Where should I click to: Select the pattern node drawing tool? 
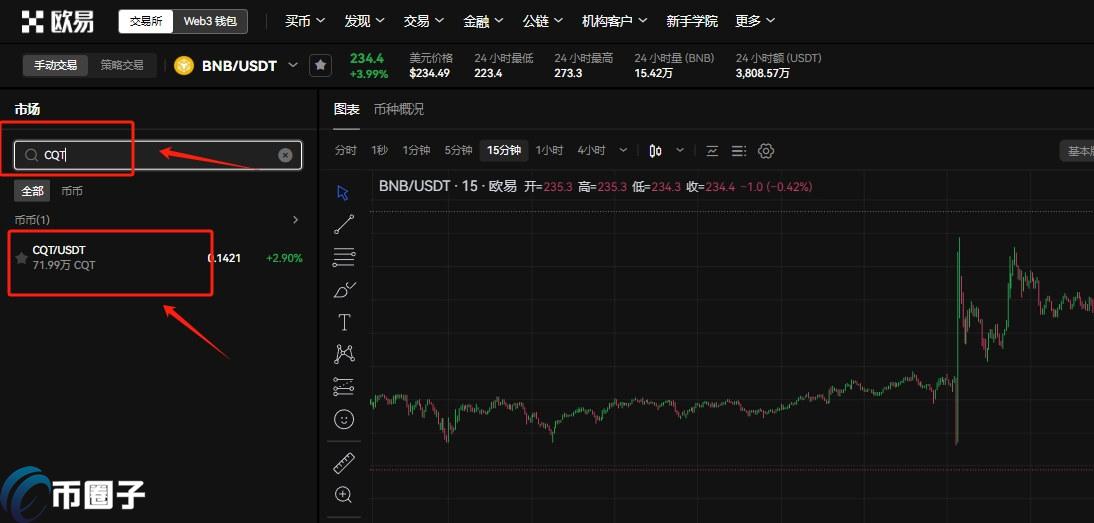[344, 354]
